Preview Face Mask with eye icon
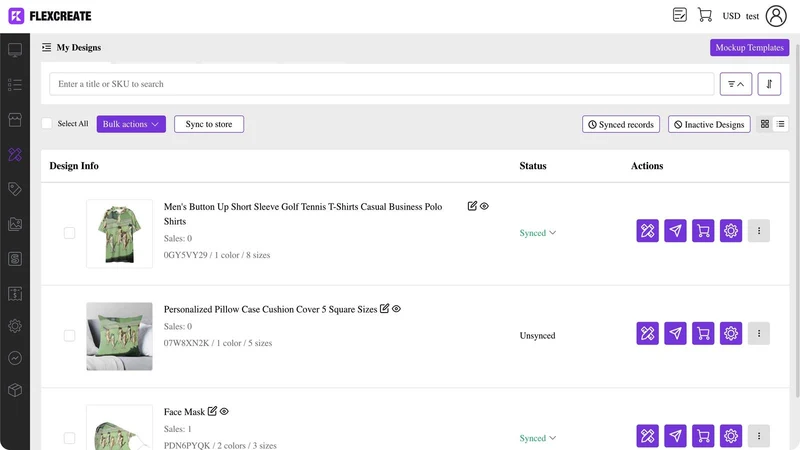Image resolution: width=800 pixels, height=450 pixels. coord(224,411)
